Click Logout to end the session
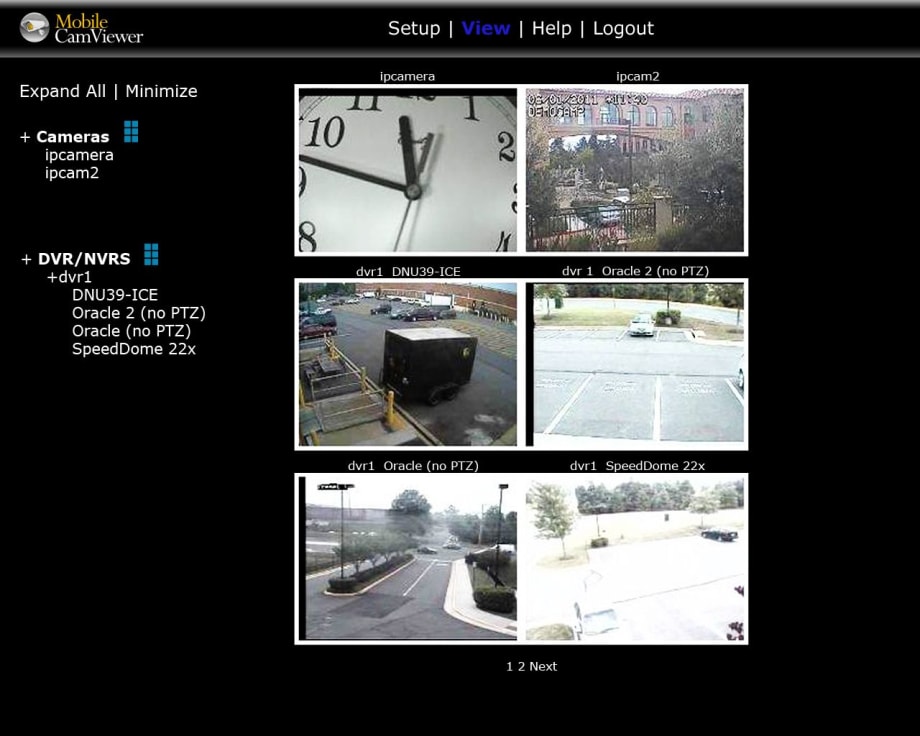Viewport: 920px width, 736px height. pos(623,28)
